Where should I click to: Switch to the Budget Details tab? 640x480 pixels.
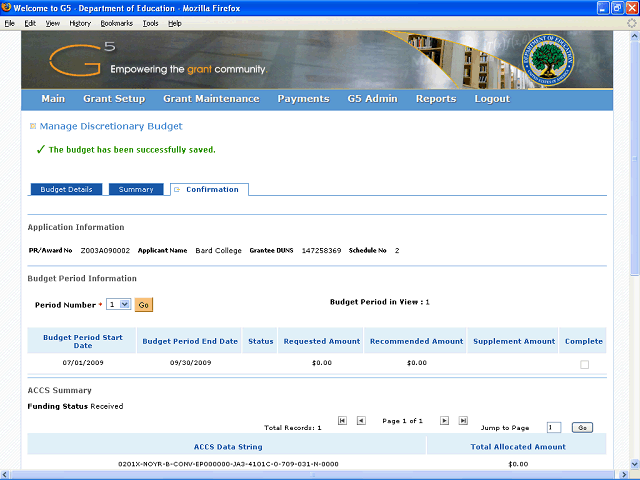[66, 189]
